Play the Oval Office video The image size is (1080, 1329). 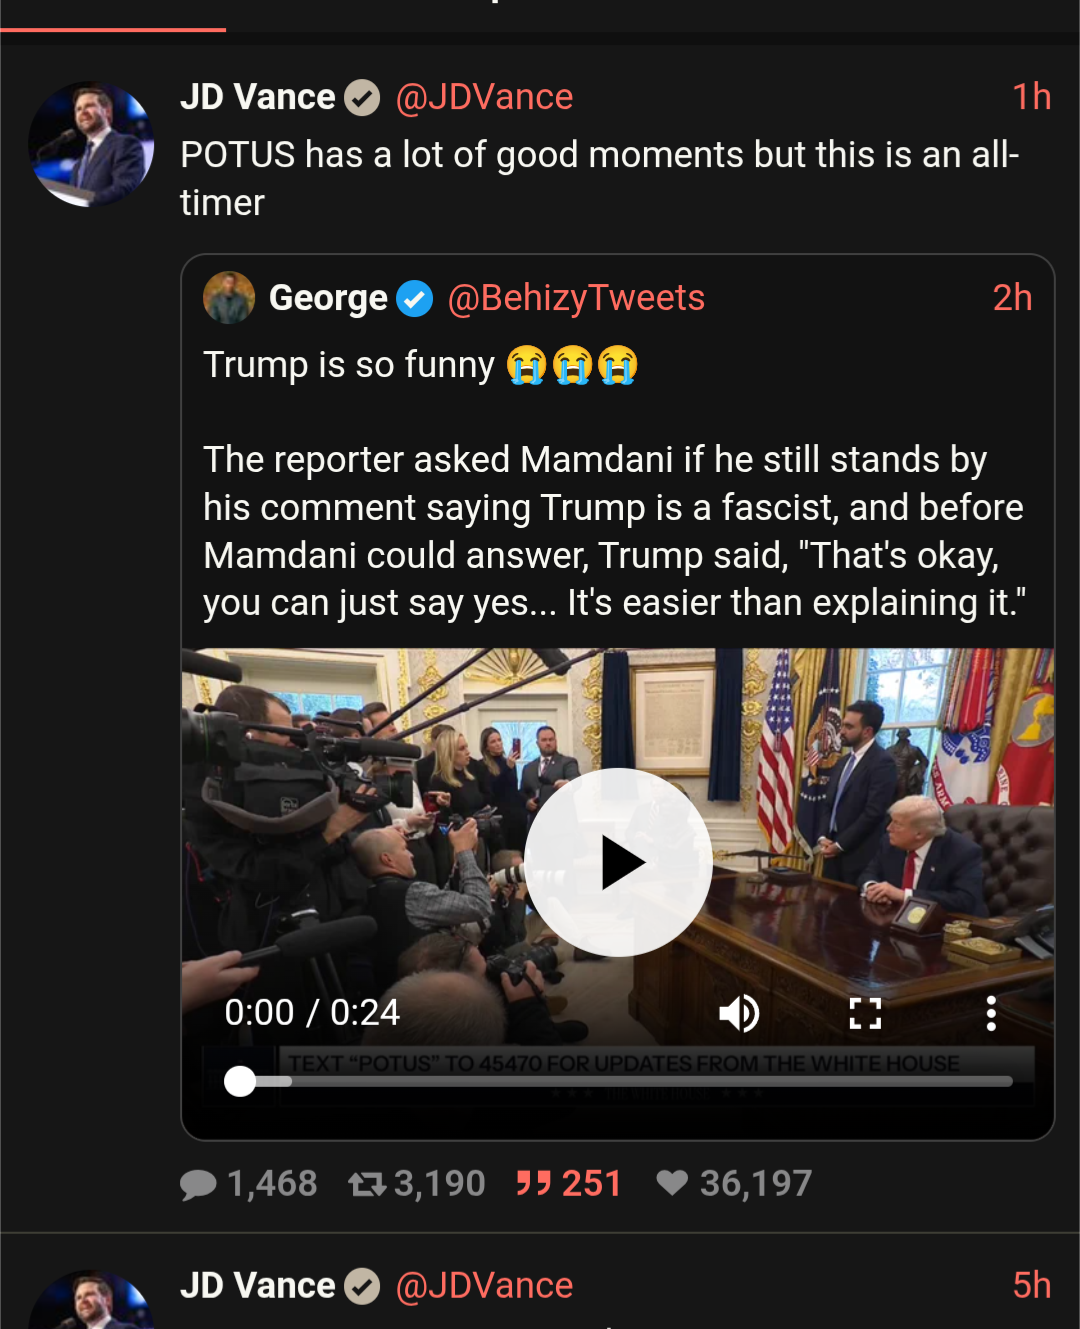(x=618, y=862)
